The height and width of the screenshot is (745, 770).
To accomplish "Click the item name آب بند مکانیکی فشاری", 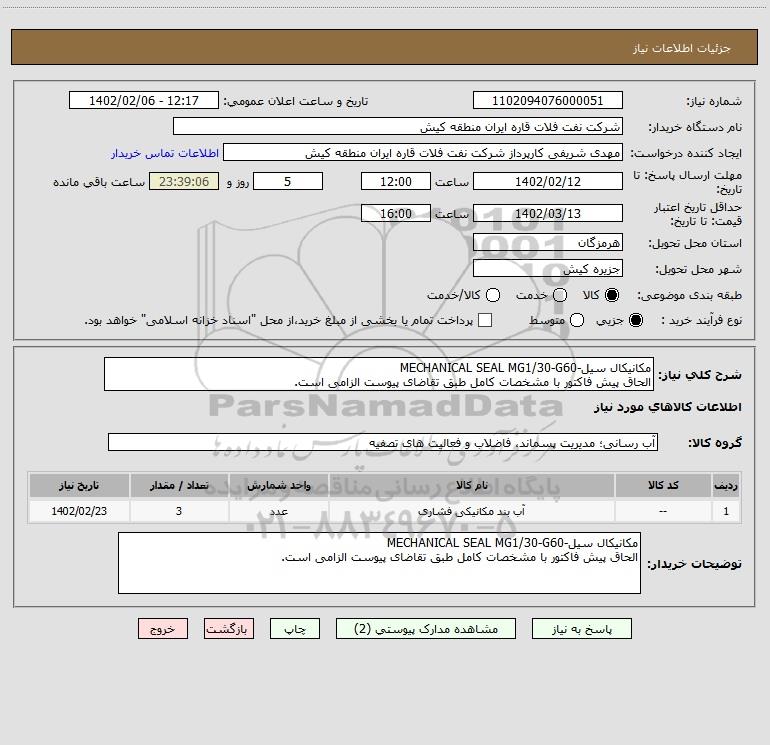I will (471, 511).
